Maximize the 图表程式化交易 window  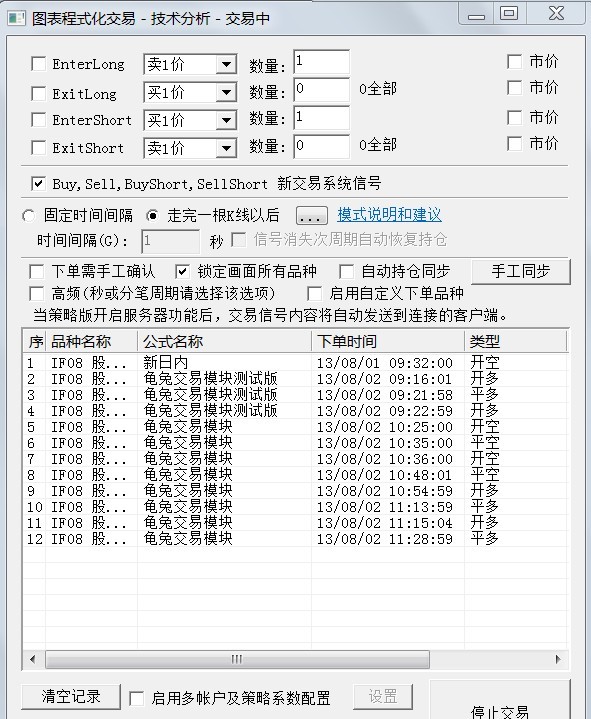[509, 13]
